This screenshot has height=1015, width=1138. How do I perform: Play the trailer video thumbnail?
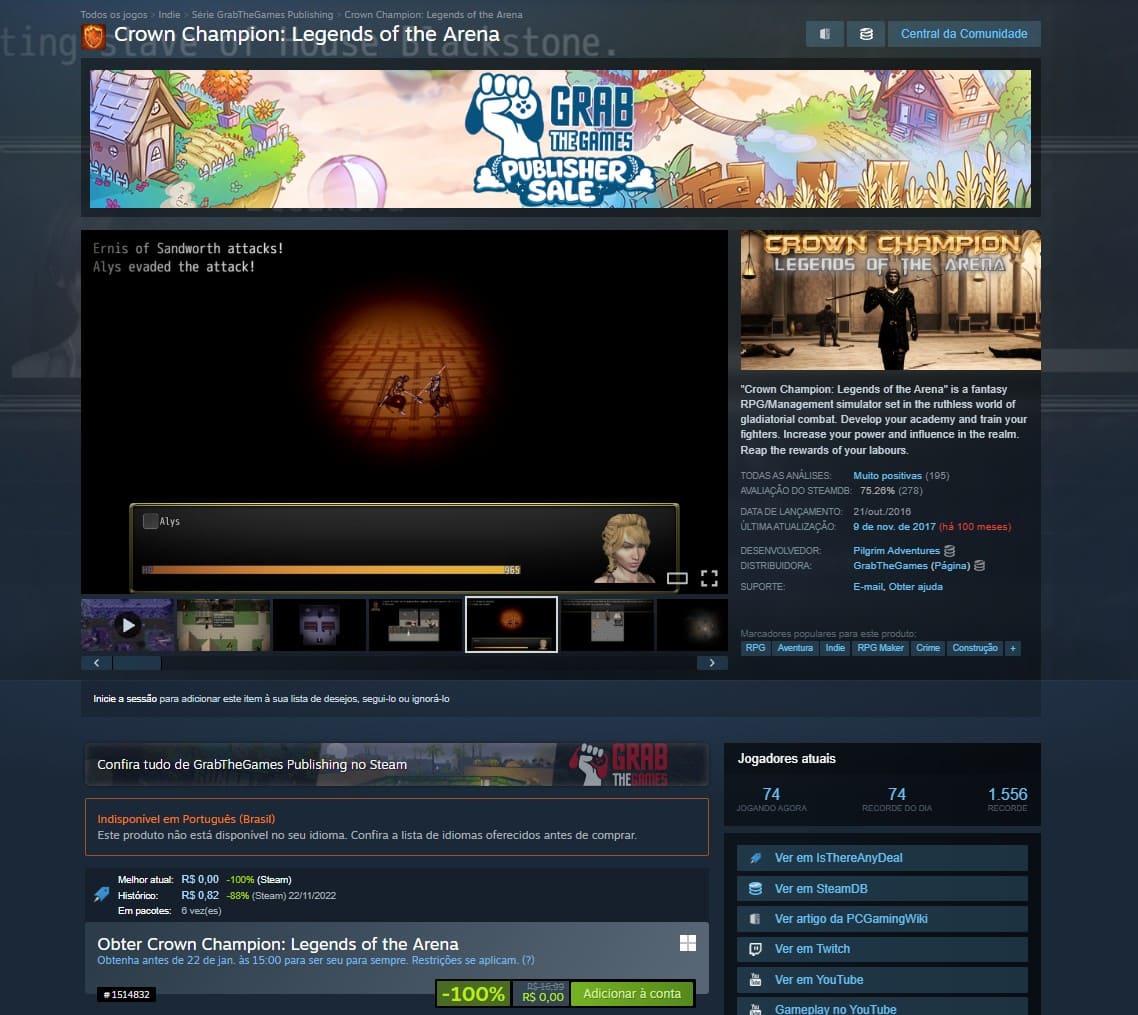click(x=127, y=625)
